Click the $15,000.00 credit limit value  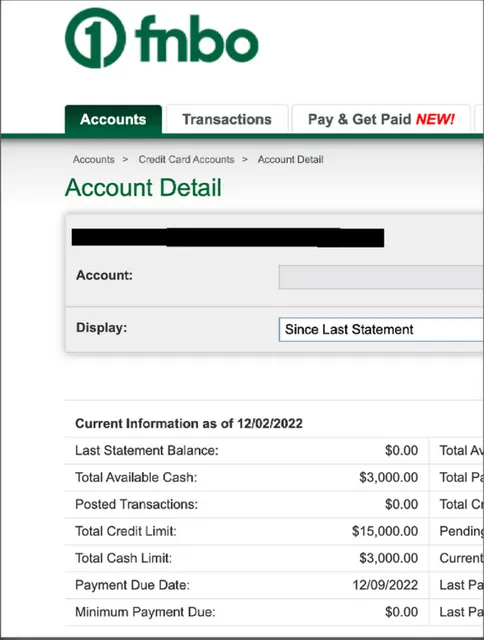(385, 531)
